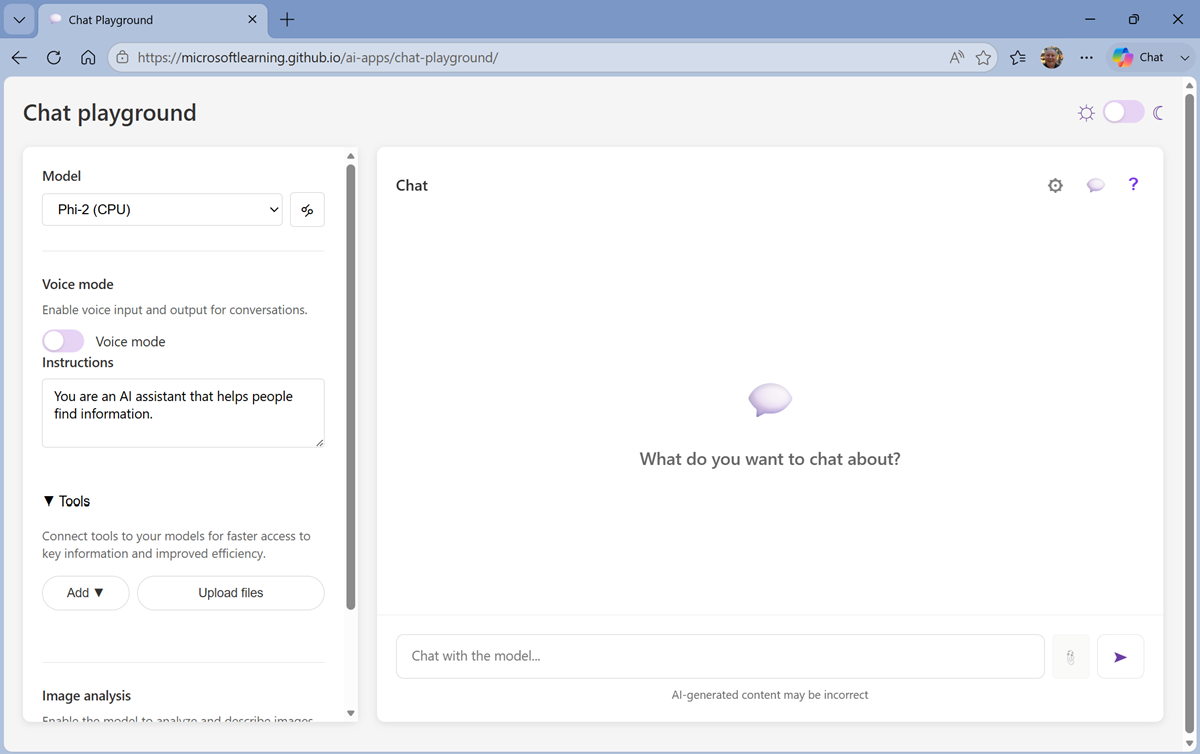1200x754 pixels.
Task: Click into the Instructions text area
Action: tap(183, 413)
